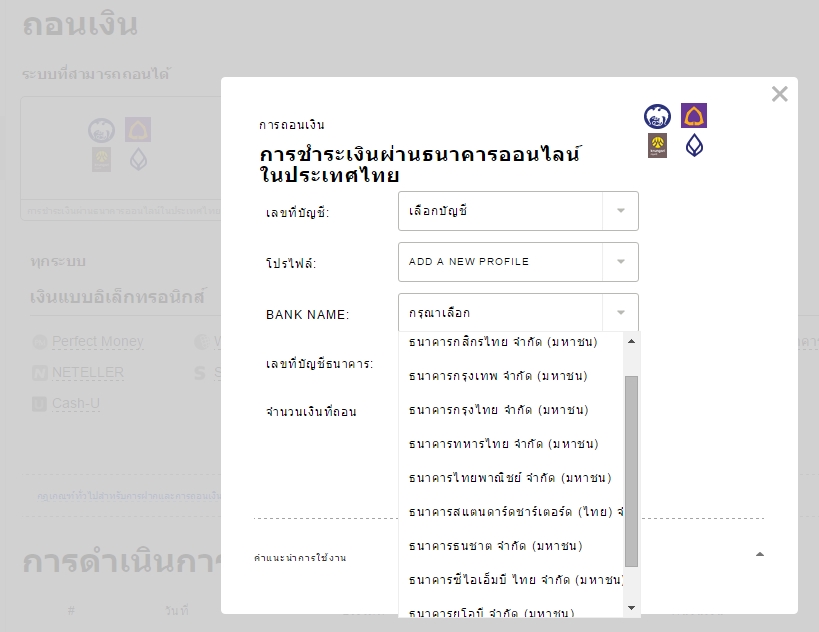Select ธนาคารทหารไทย จำกัด (มหาชน) option
The image size is (819, 632).
tap(511, 444)
